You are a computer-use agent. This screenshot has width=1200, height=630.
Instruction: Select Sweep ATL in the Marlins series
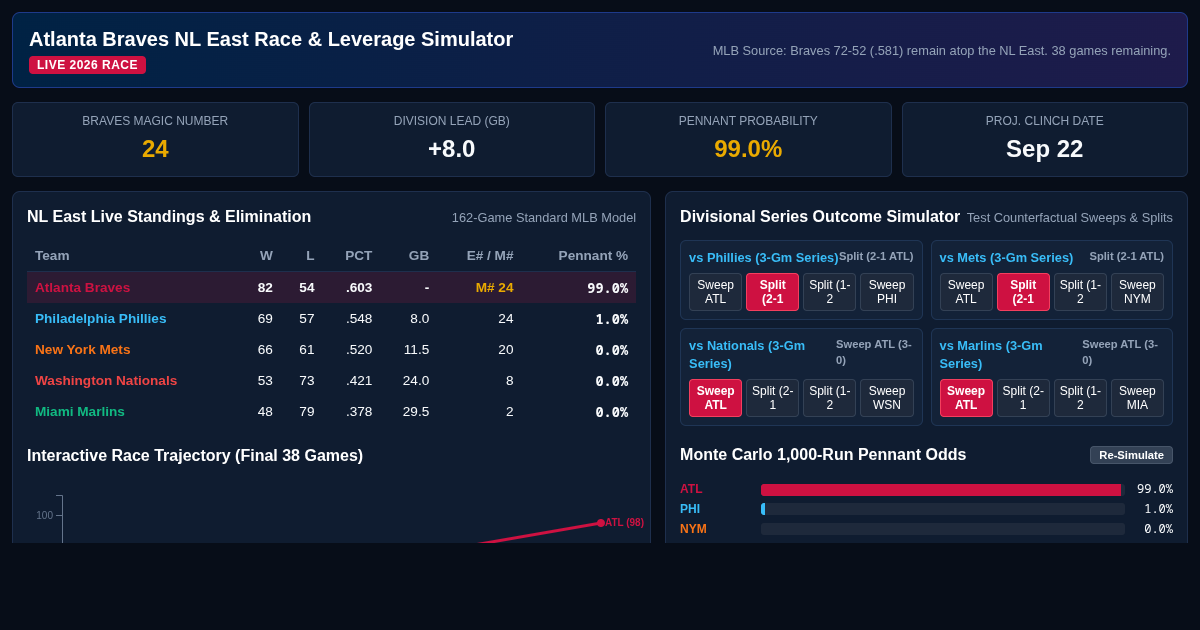tap(966, 398)
